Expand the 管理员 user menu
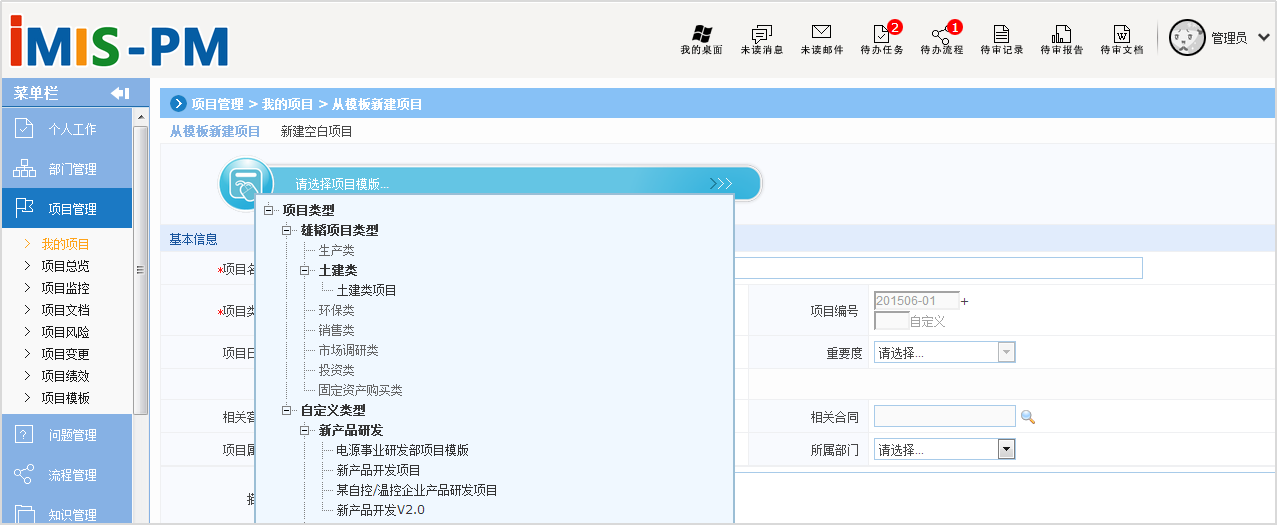 1263,38
